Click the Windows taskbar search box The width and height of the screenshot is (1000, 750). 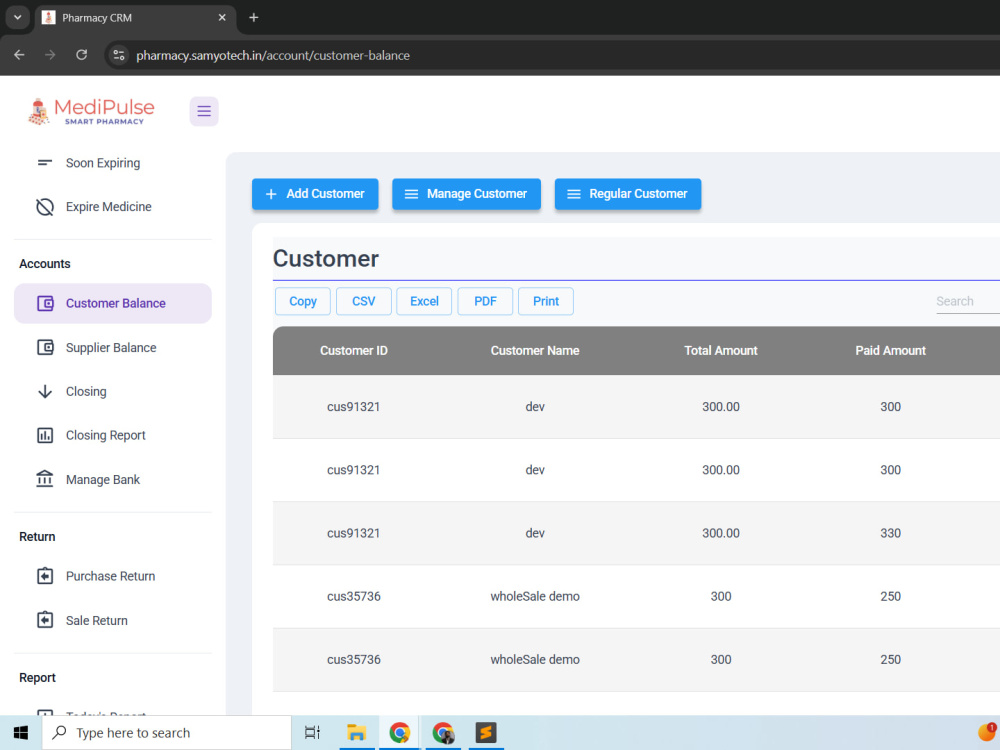coord(167,733)
